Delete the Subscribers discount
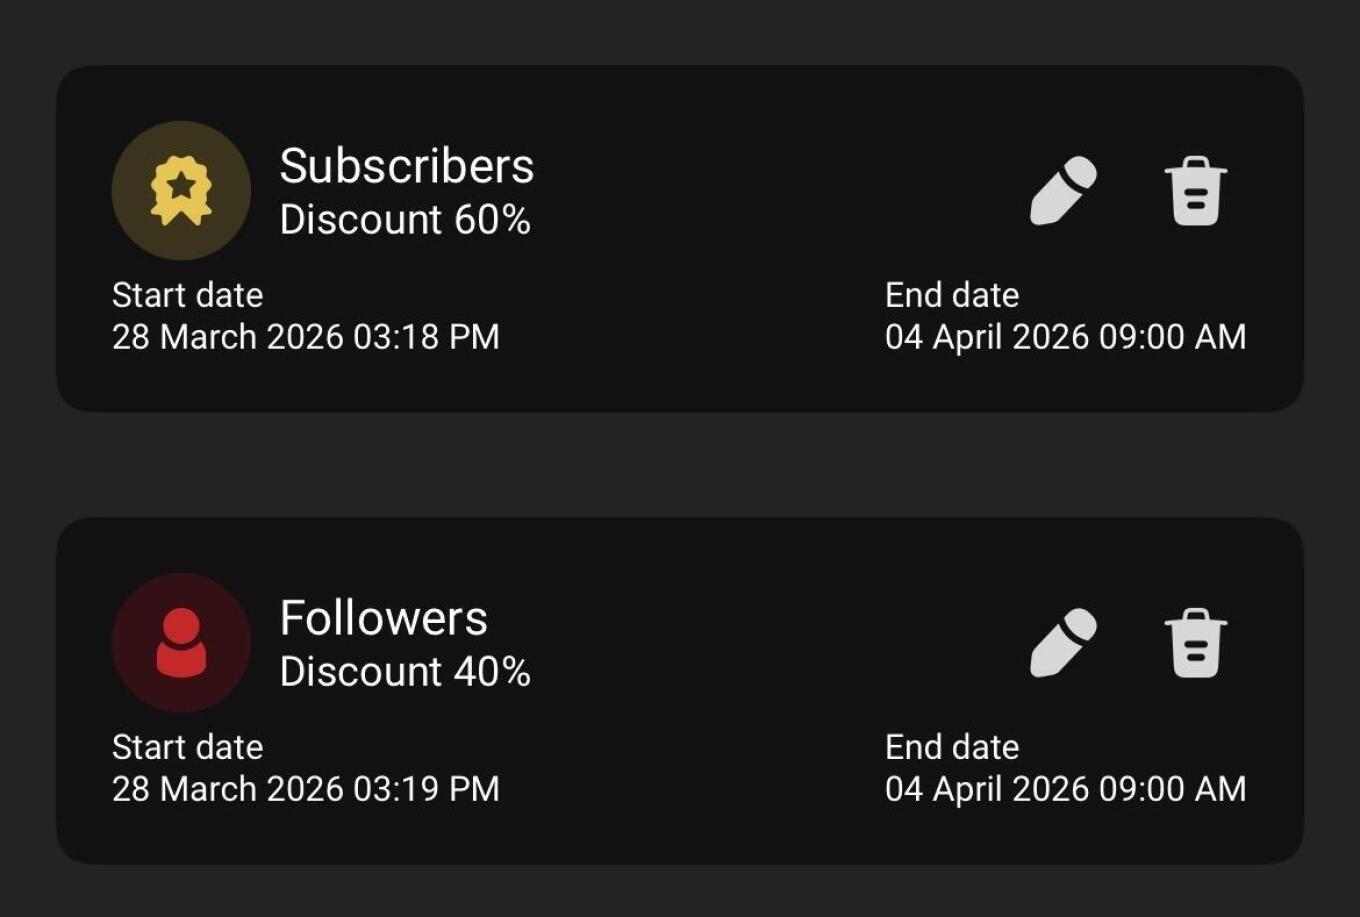The image size is (1360, 917). 1195,191
